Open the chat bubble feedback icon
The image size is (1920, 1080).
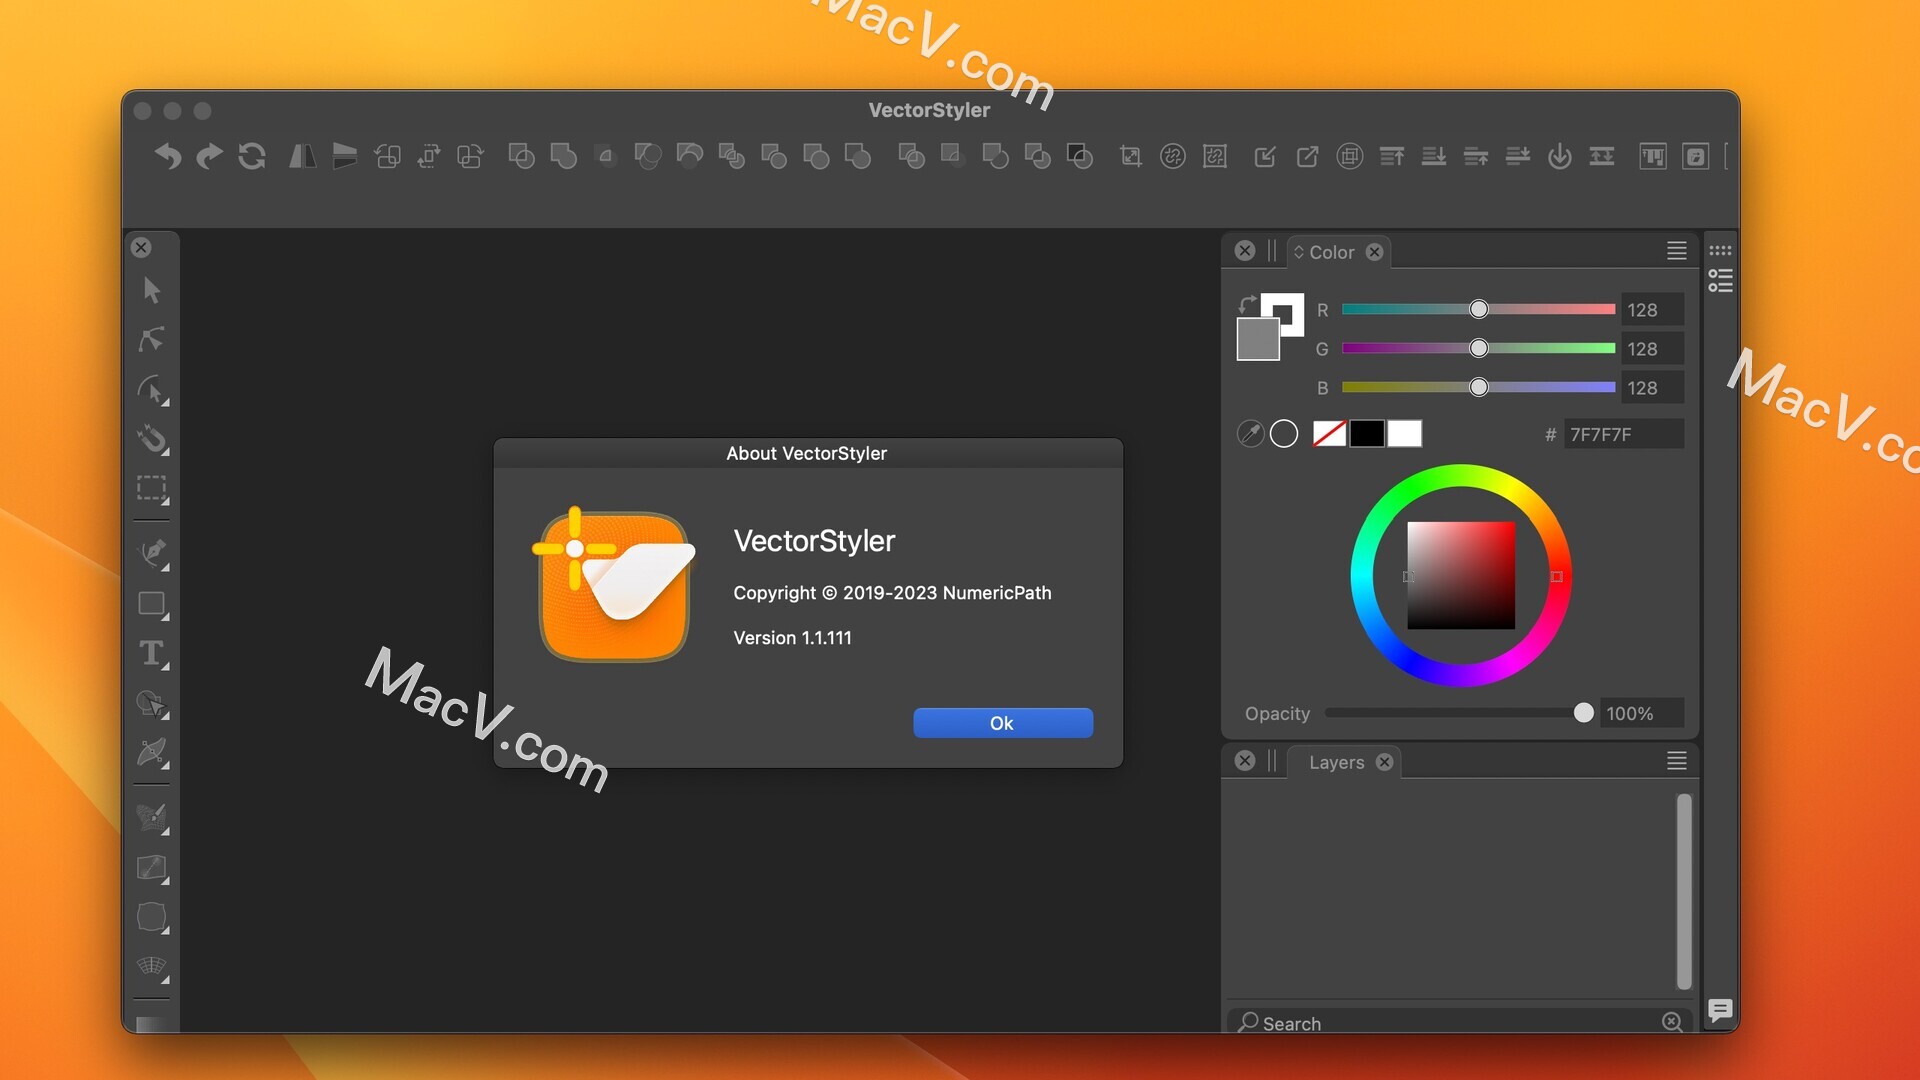(1720, 1010)
